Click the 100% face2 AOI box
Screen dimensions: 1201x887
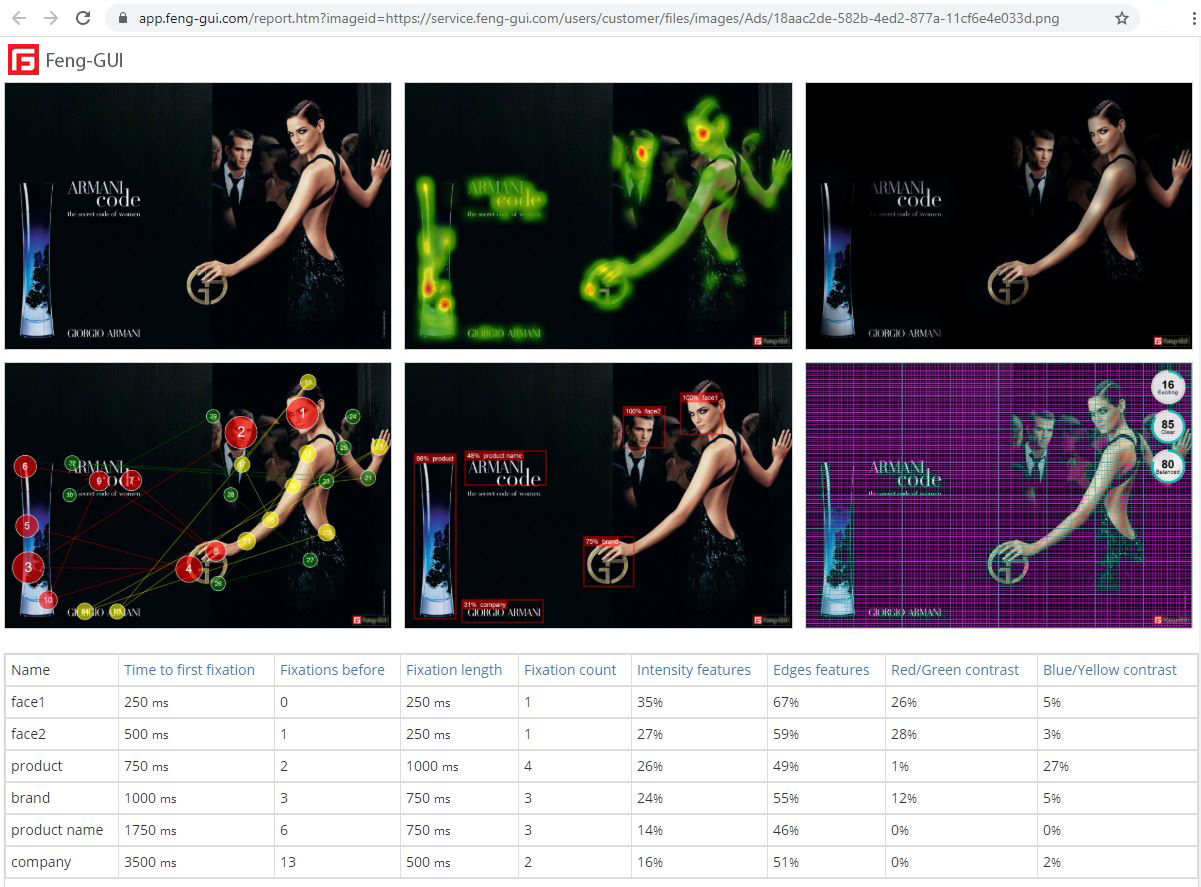pyautogui.click(x=644, y=428)
